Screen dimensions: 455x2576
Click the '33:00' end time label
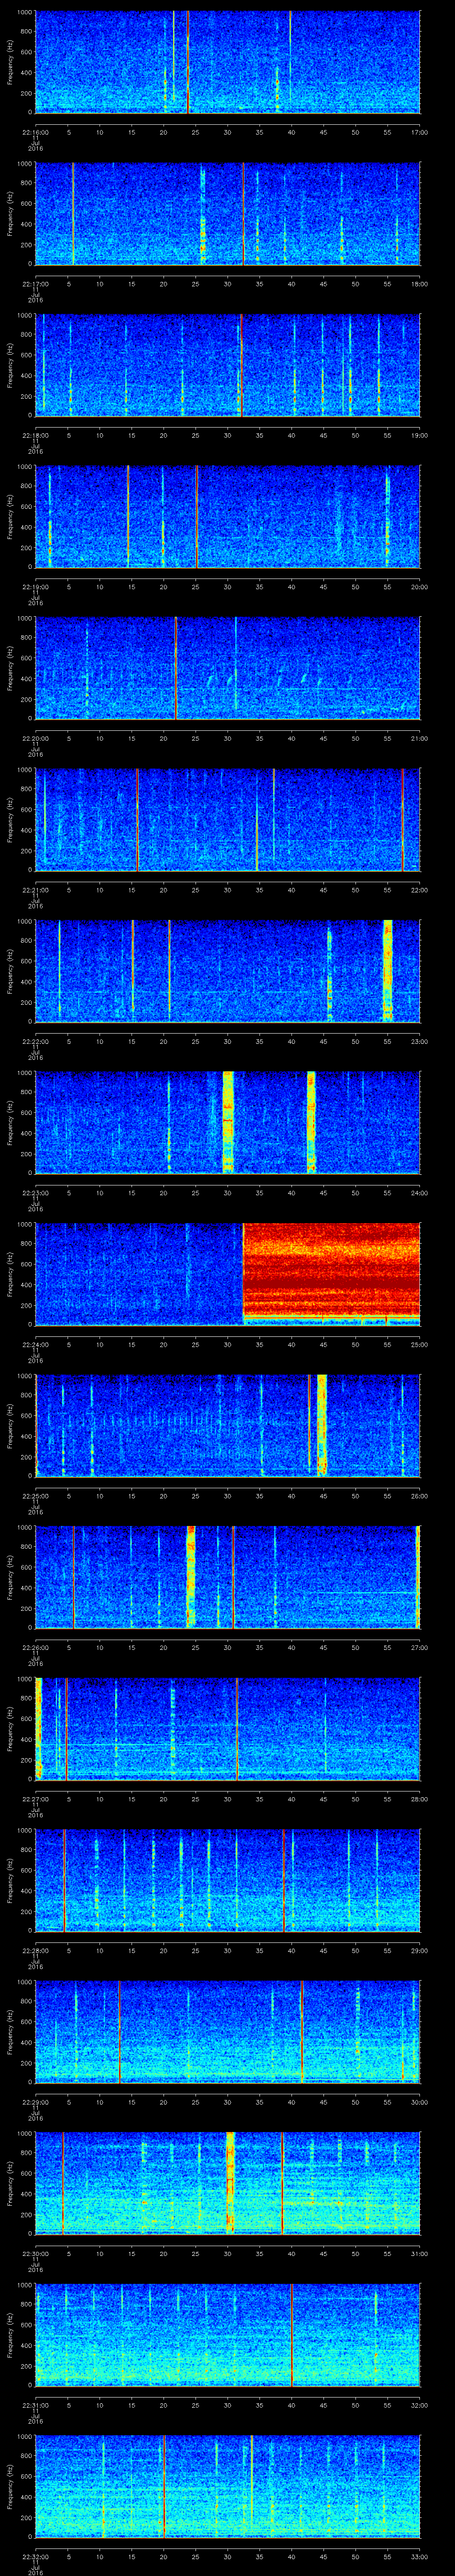[x=419, y=2556]
